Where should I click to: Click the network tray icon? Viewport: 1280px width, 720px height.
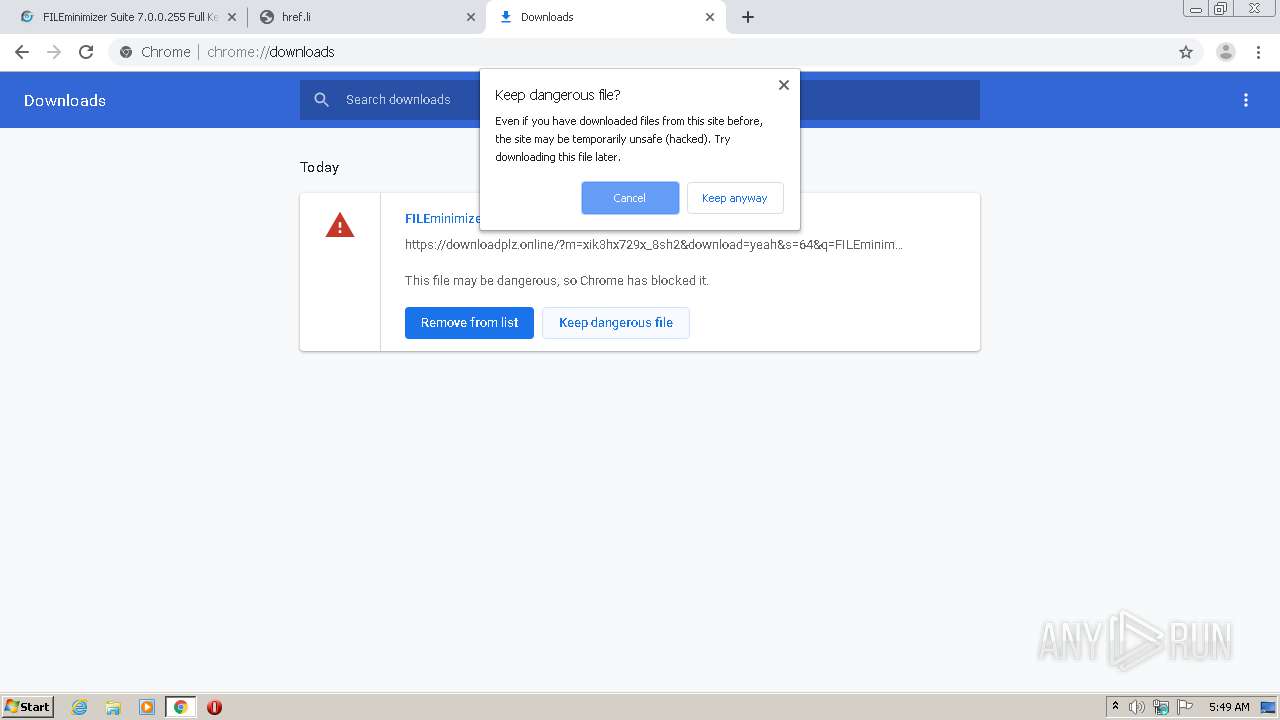[x=1161, y=707]
